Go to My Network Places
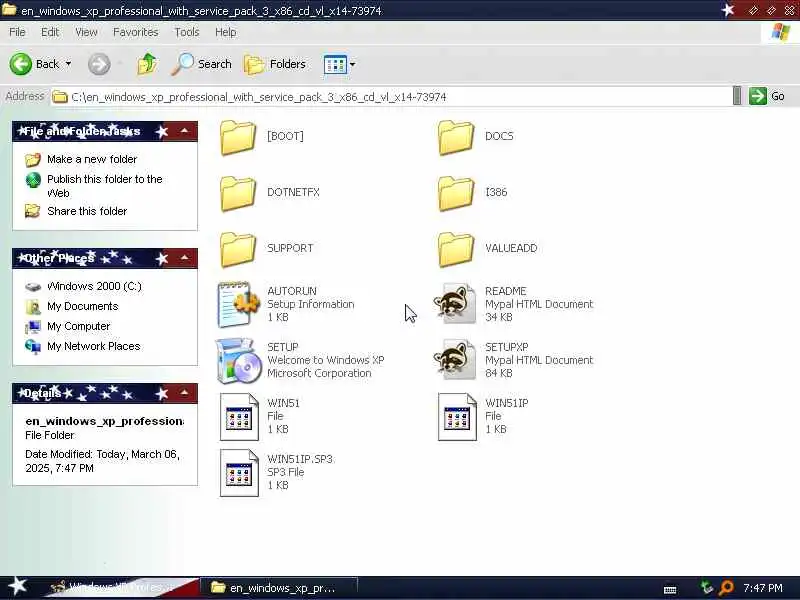Viewport: 800px width, 600px height. pyautogui.click(x=93, y=346)
